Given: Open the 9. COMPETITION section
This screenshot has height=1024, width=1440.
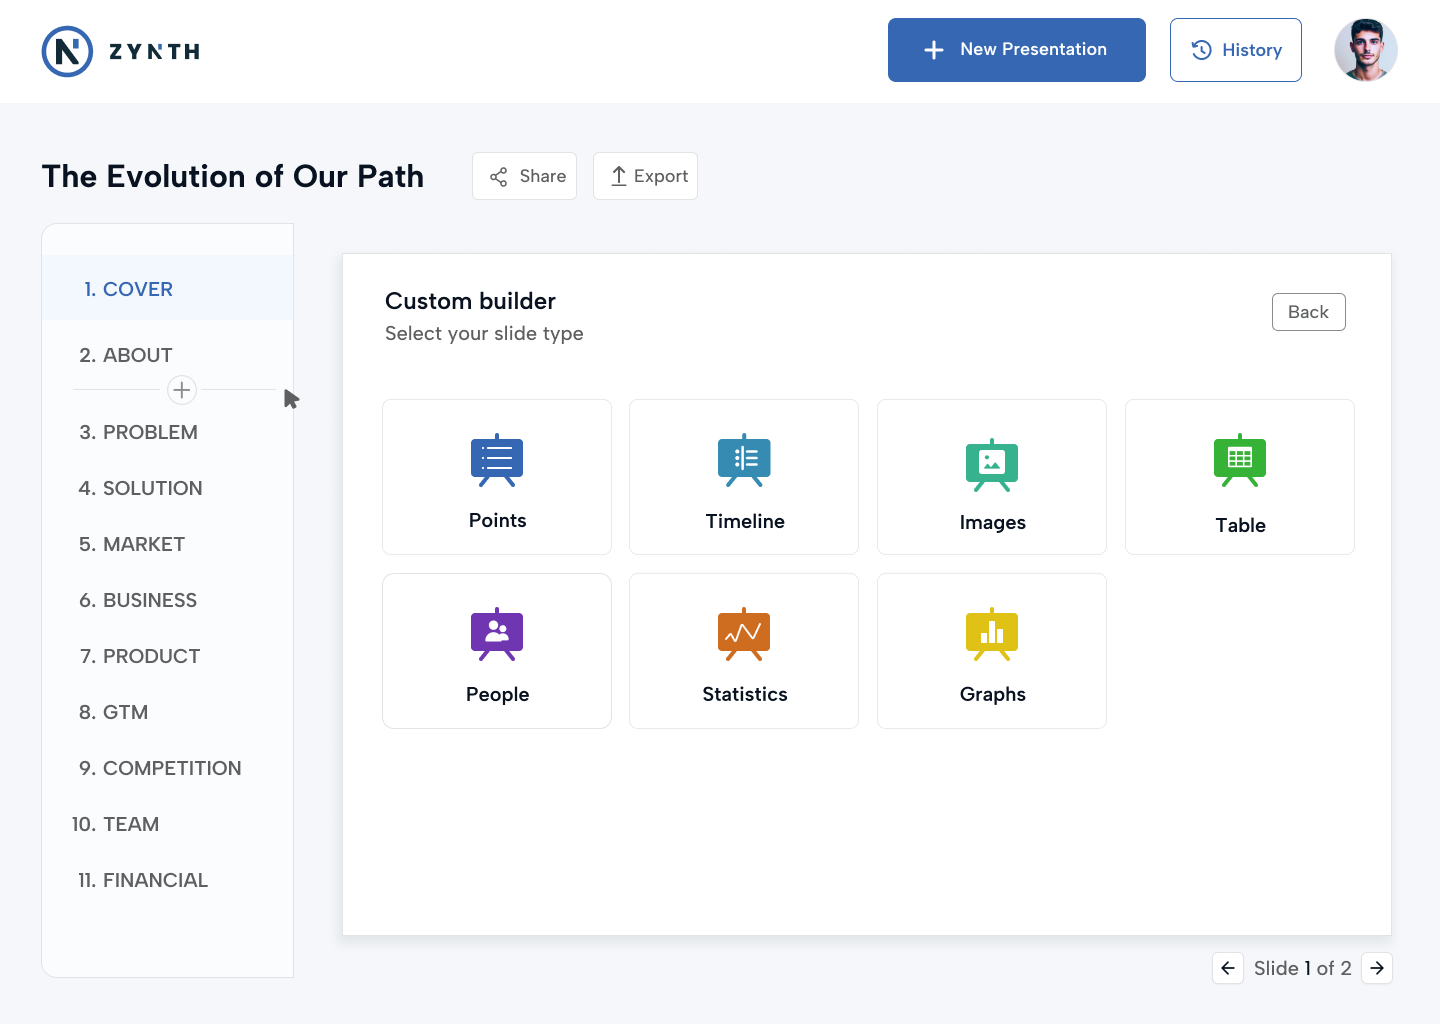Looking at the screenshot, I should 160,768.
